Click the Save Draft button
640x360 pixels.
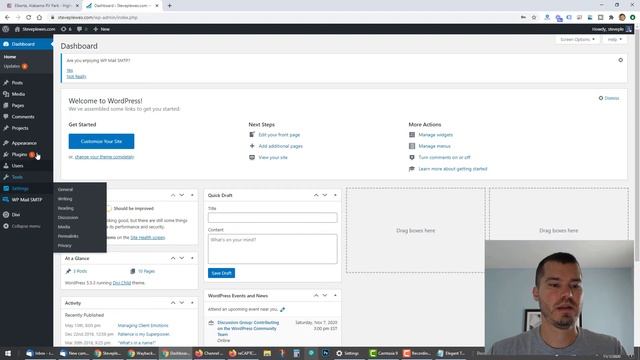click(x=221, y=273)
